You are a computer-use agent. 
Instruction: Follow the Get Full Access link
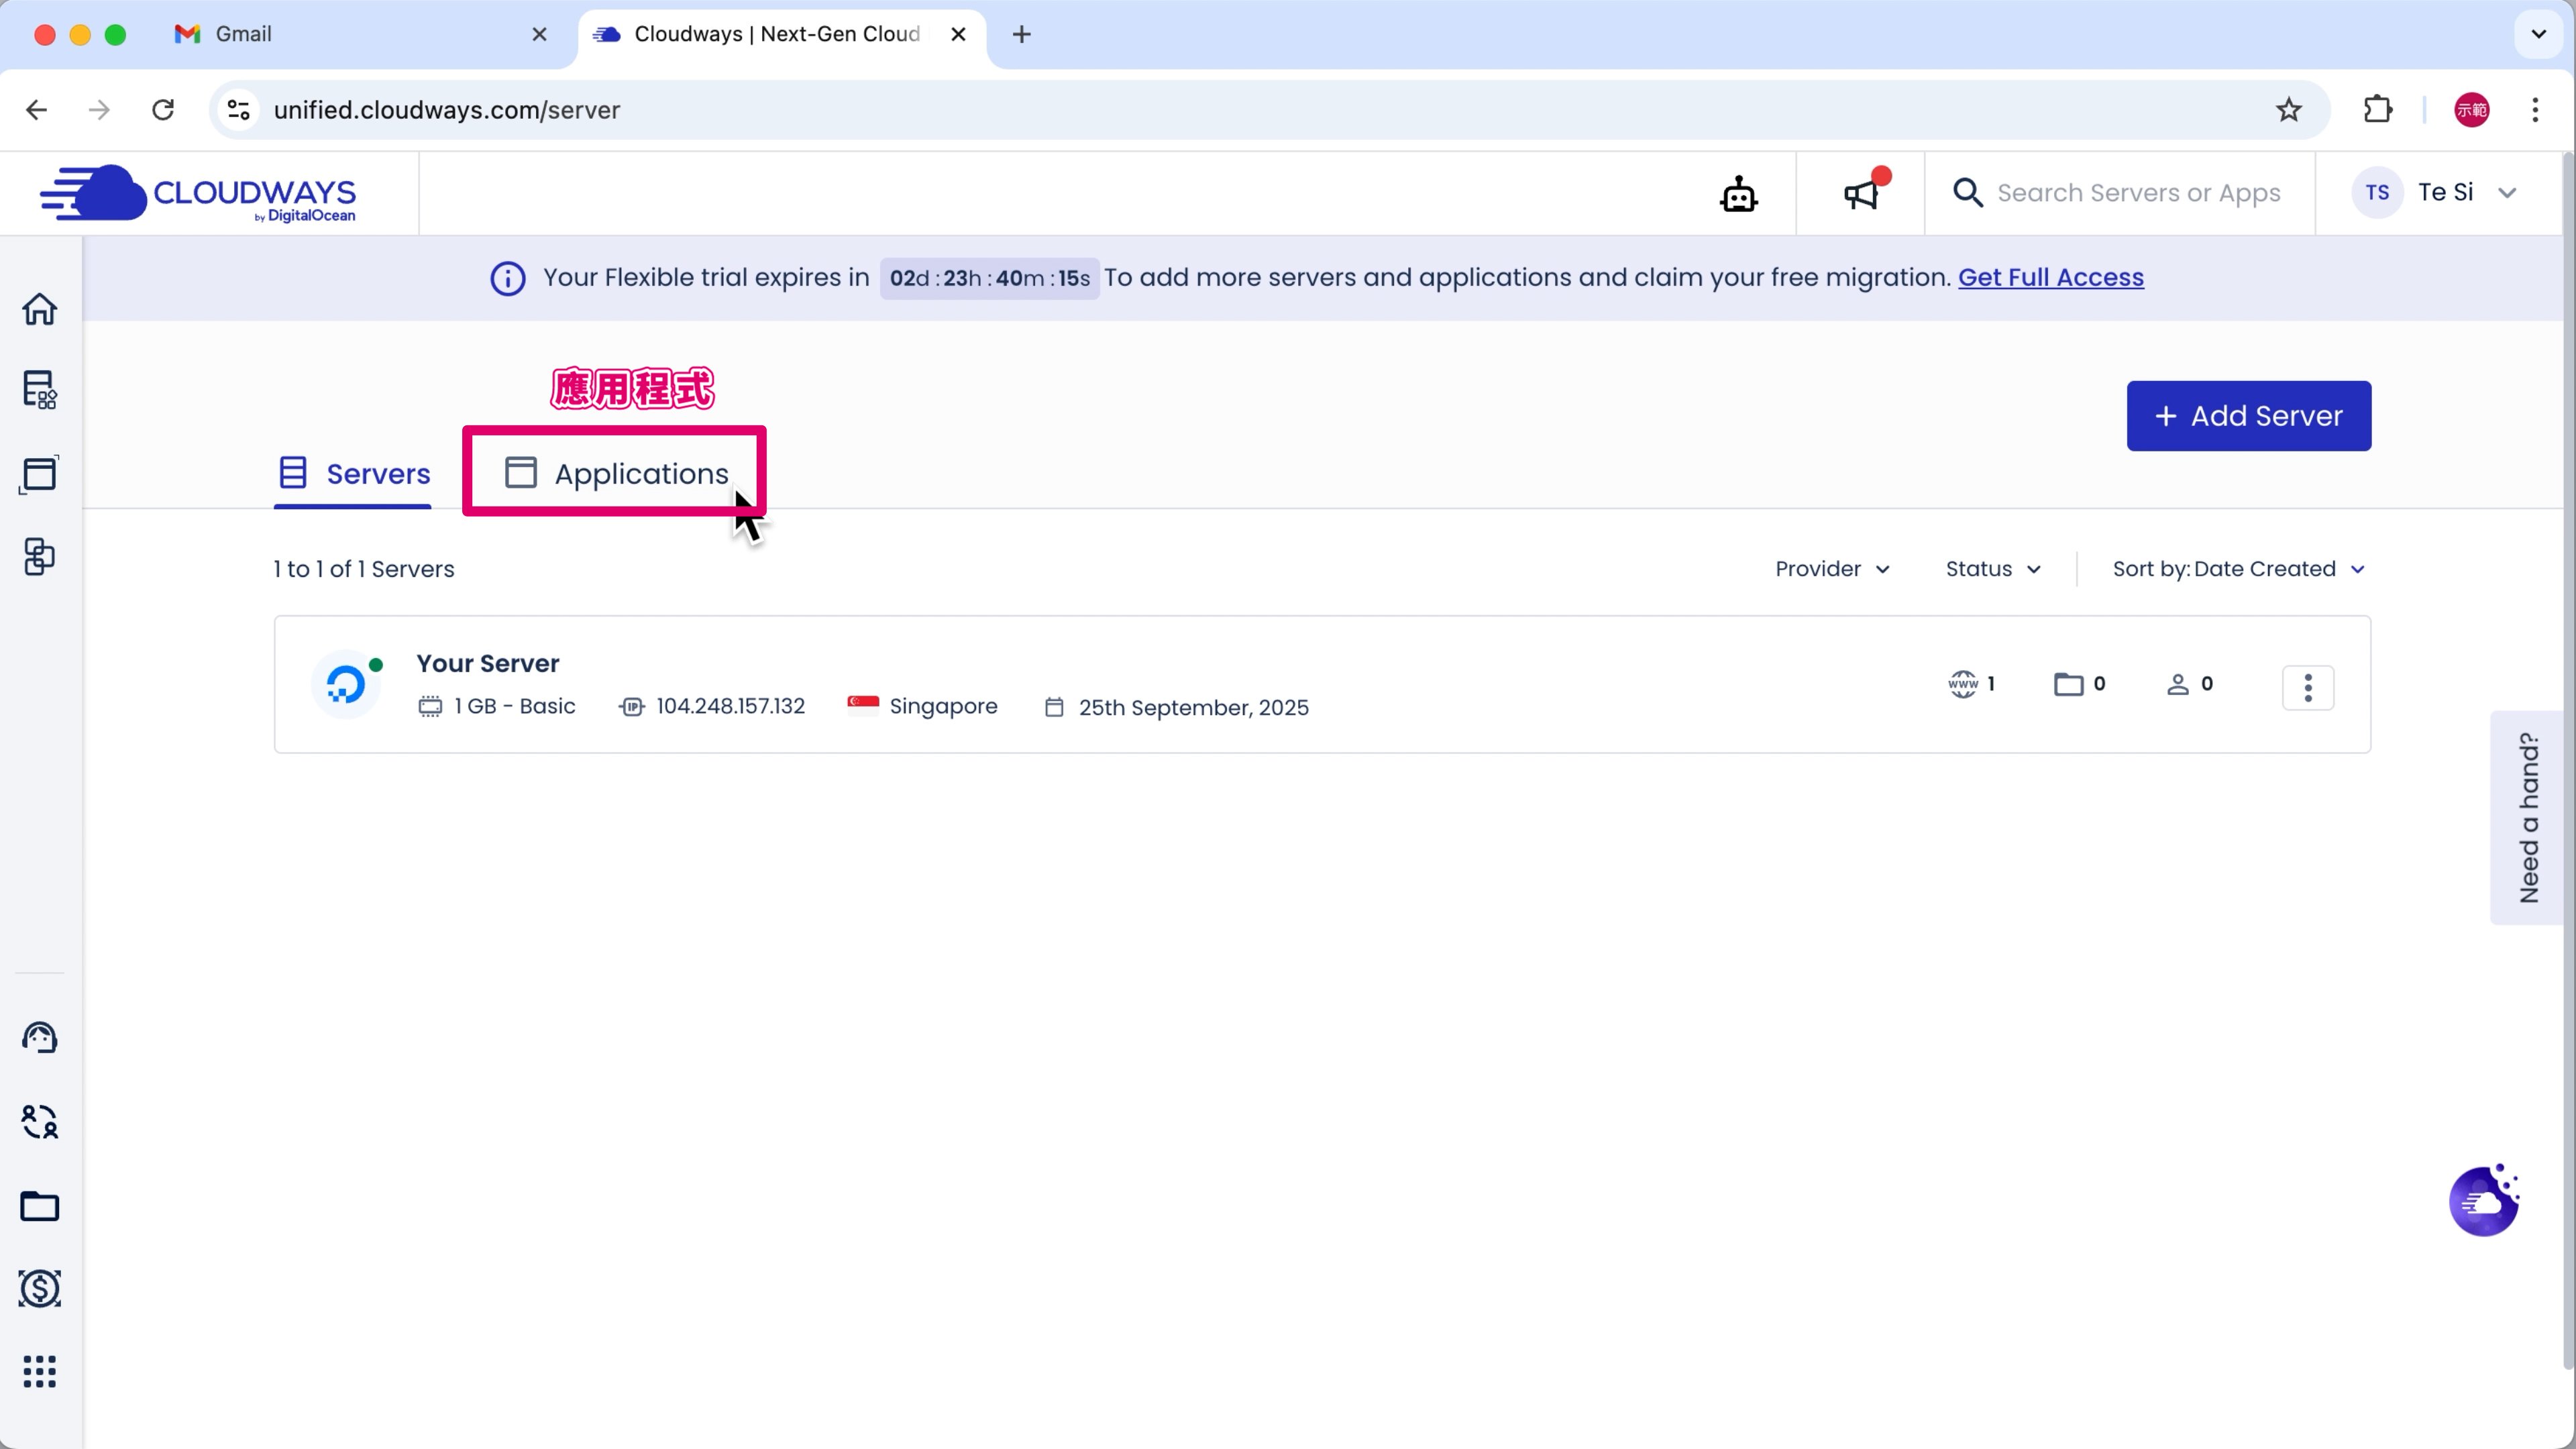[x=2050, y=278]
